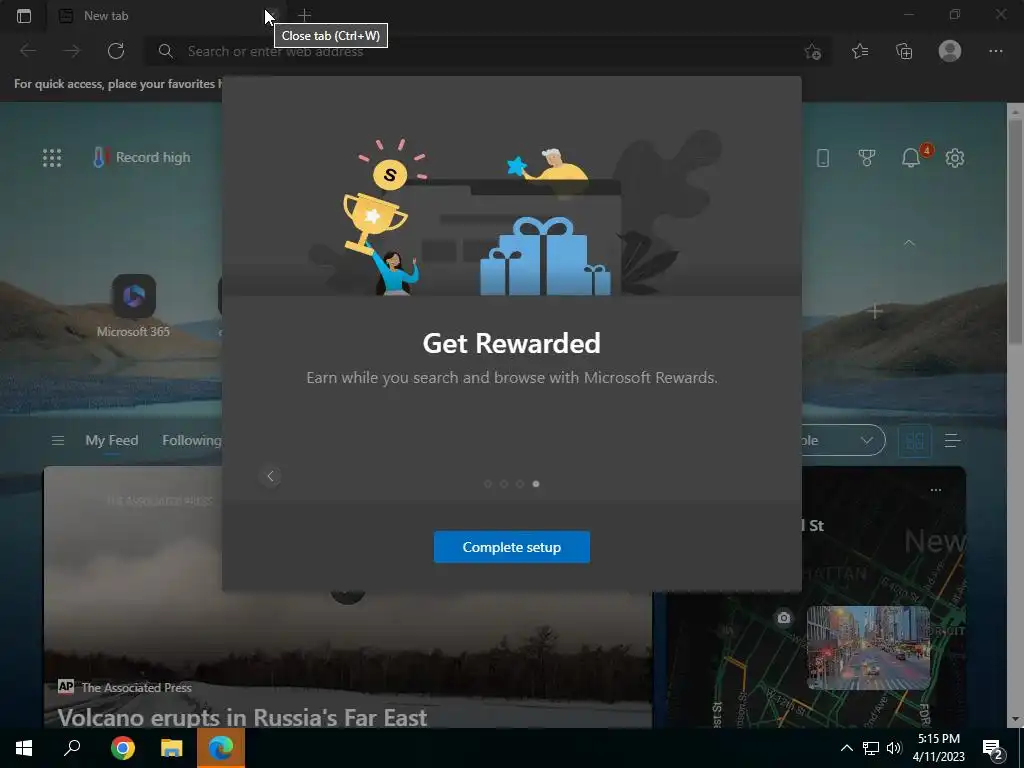
Task: Open the Settings and more ellipsis
Action: 995,51
